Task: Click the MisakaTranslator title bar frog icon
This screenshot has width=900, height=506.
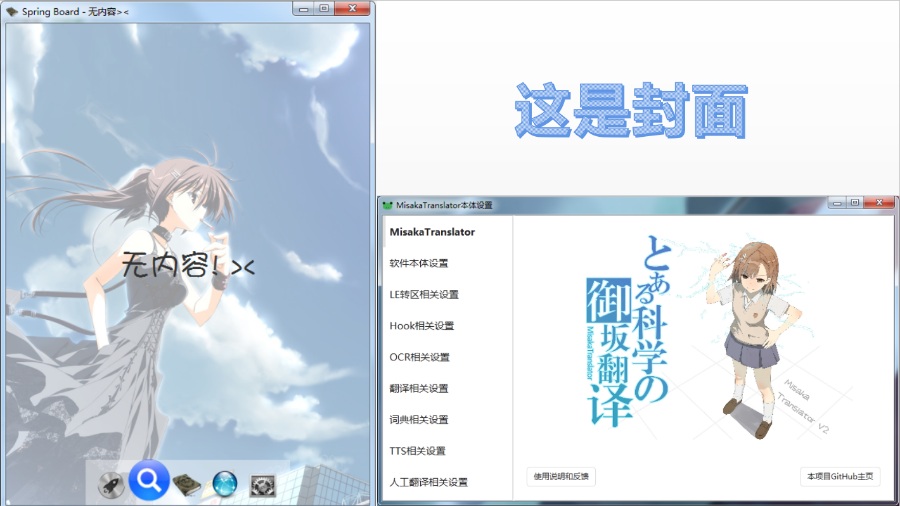Action: point(387,205)
